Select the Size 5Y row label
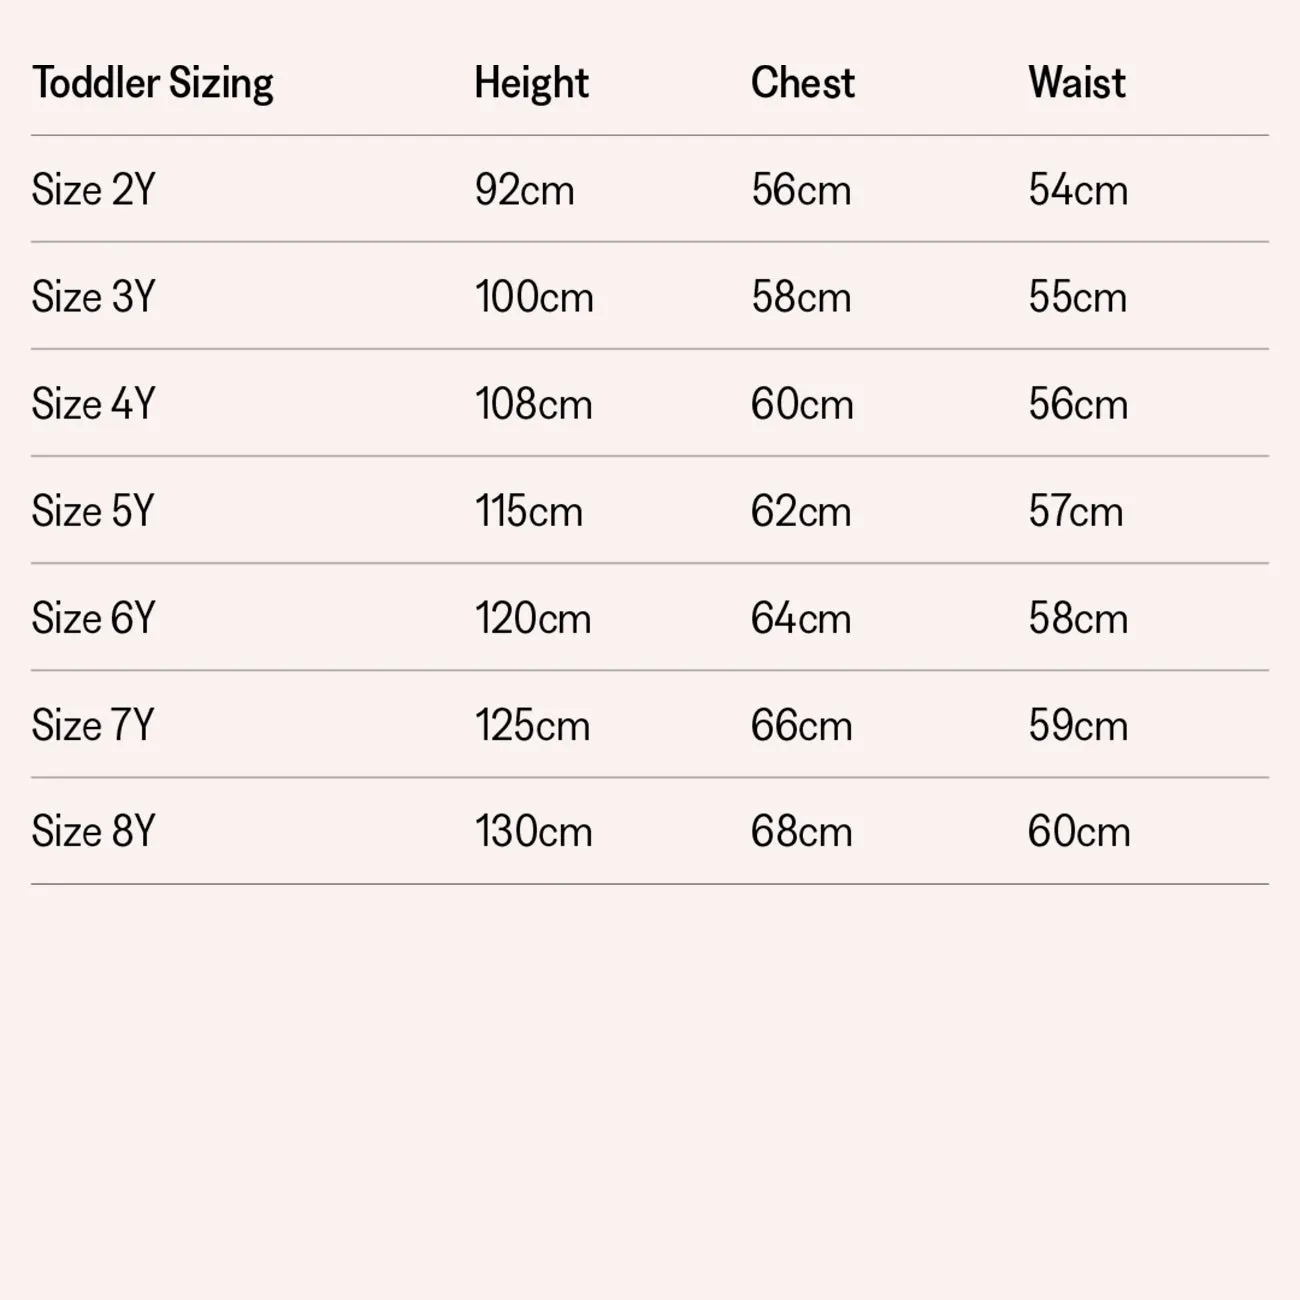 (x=93, y=511)
